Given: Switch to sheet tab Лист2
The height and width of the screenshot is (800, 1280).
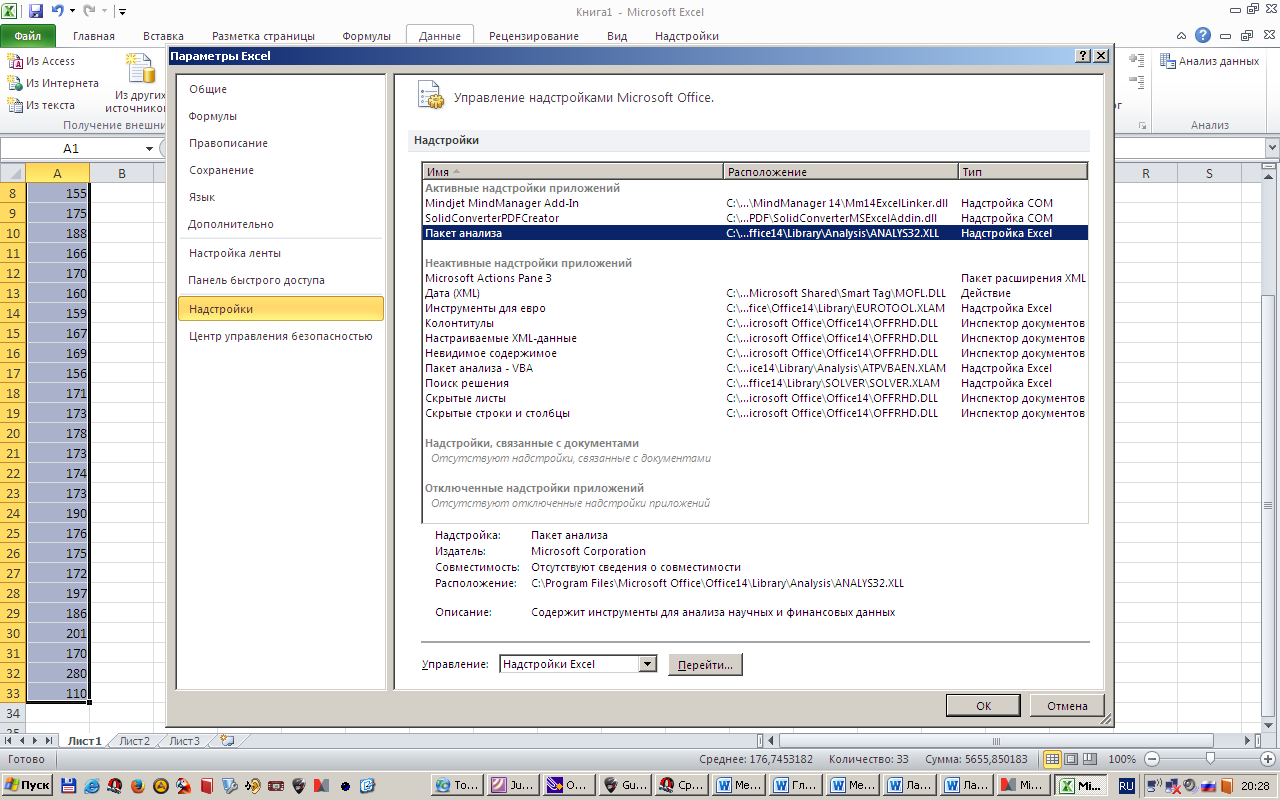Looking at the screenshot, I should tap(134, 741).
